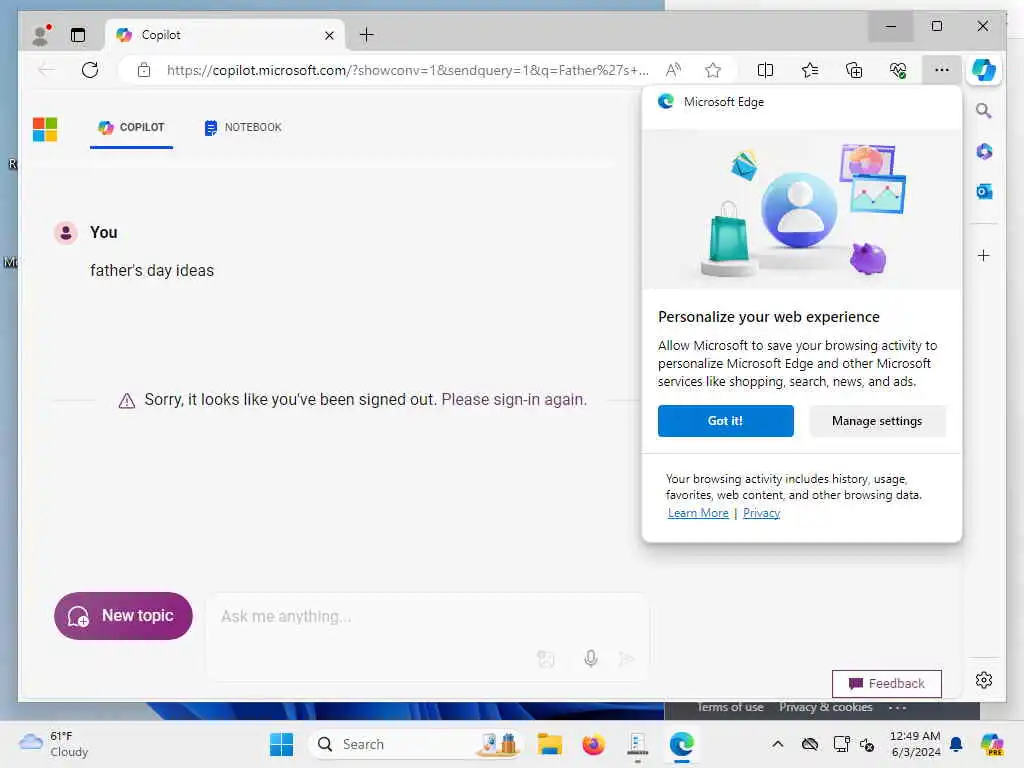Toggle split screen view icon
Image resolution: width=1024 pixels, height=768 pixels.
click(x=765, y=70)
